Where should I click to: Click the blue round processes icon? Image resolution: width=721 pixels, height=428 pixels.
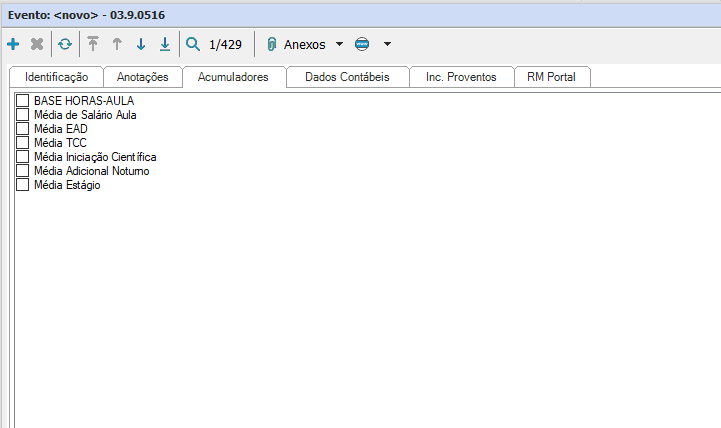(362, 44)
